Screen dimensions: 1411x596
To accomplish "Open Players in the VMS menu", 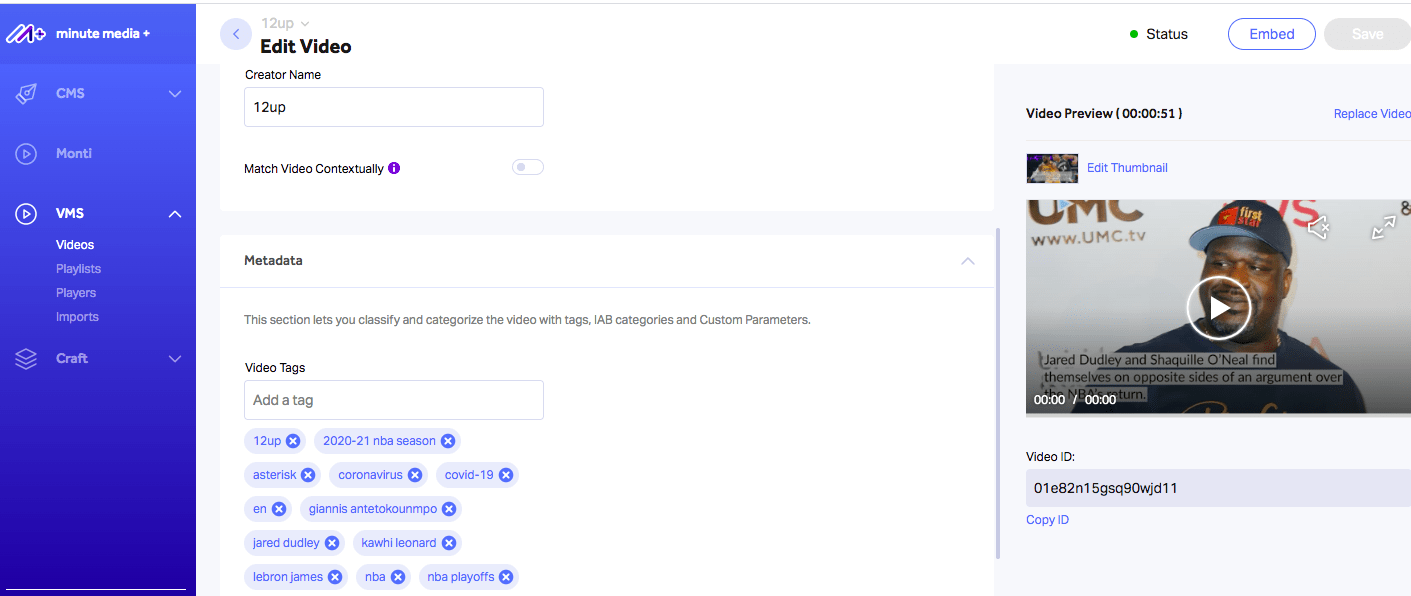I will pos(76,293).
